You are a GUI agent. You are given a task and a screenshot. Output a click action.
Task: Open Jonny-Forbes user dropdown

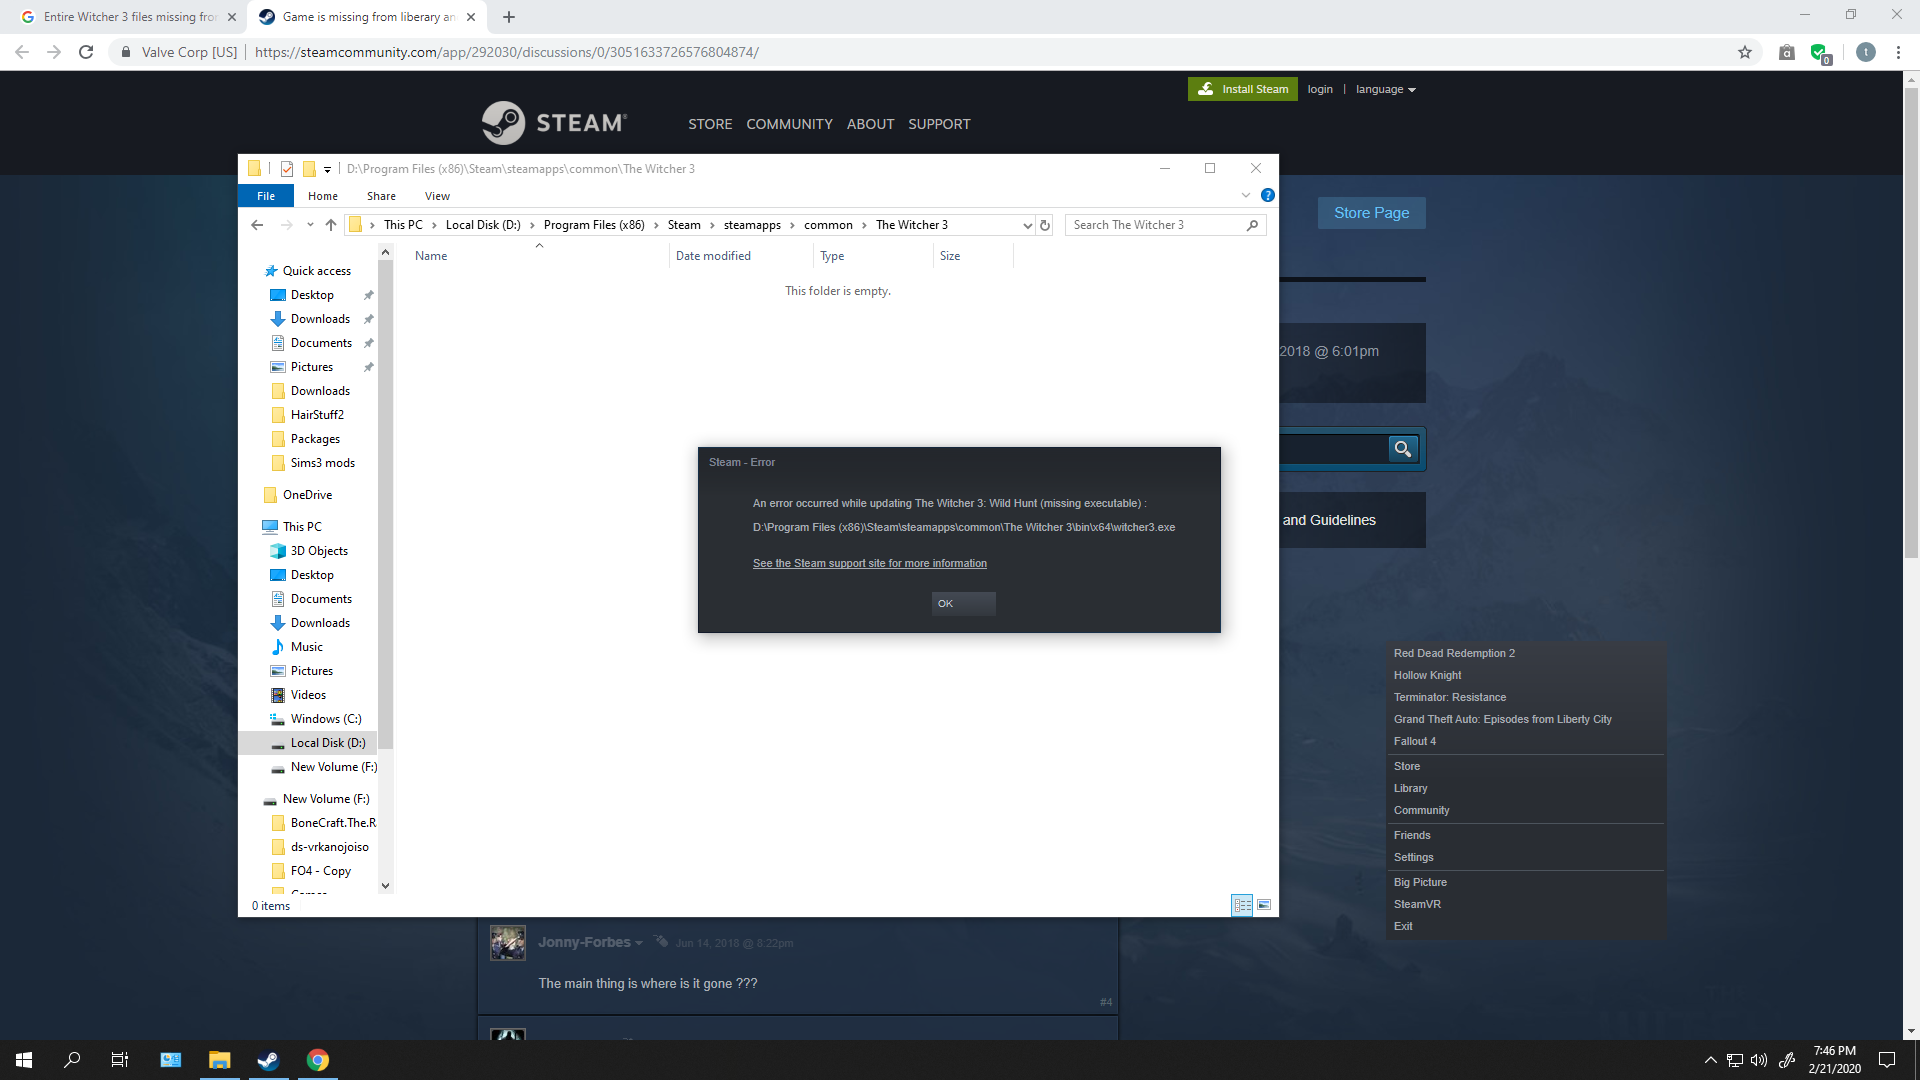(639, 943)
